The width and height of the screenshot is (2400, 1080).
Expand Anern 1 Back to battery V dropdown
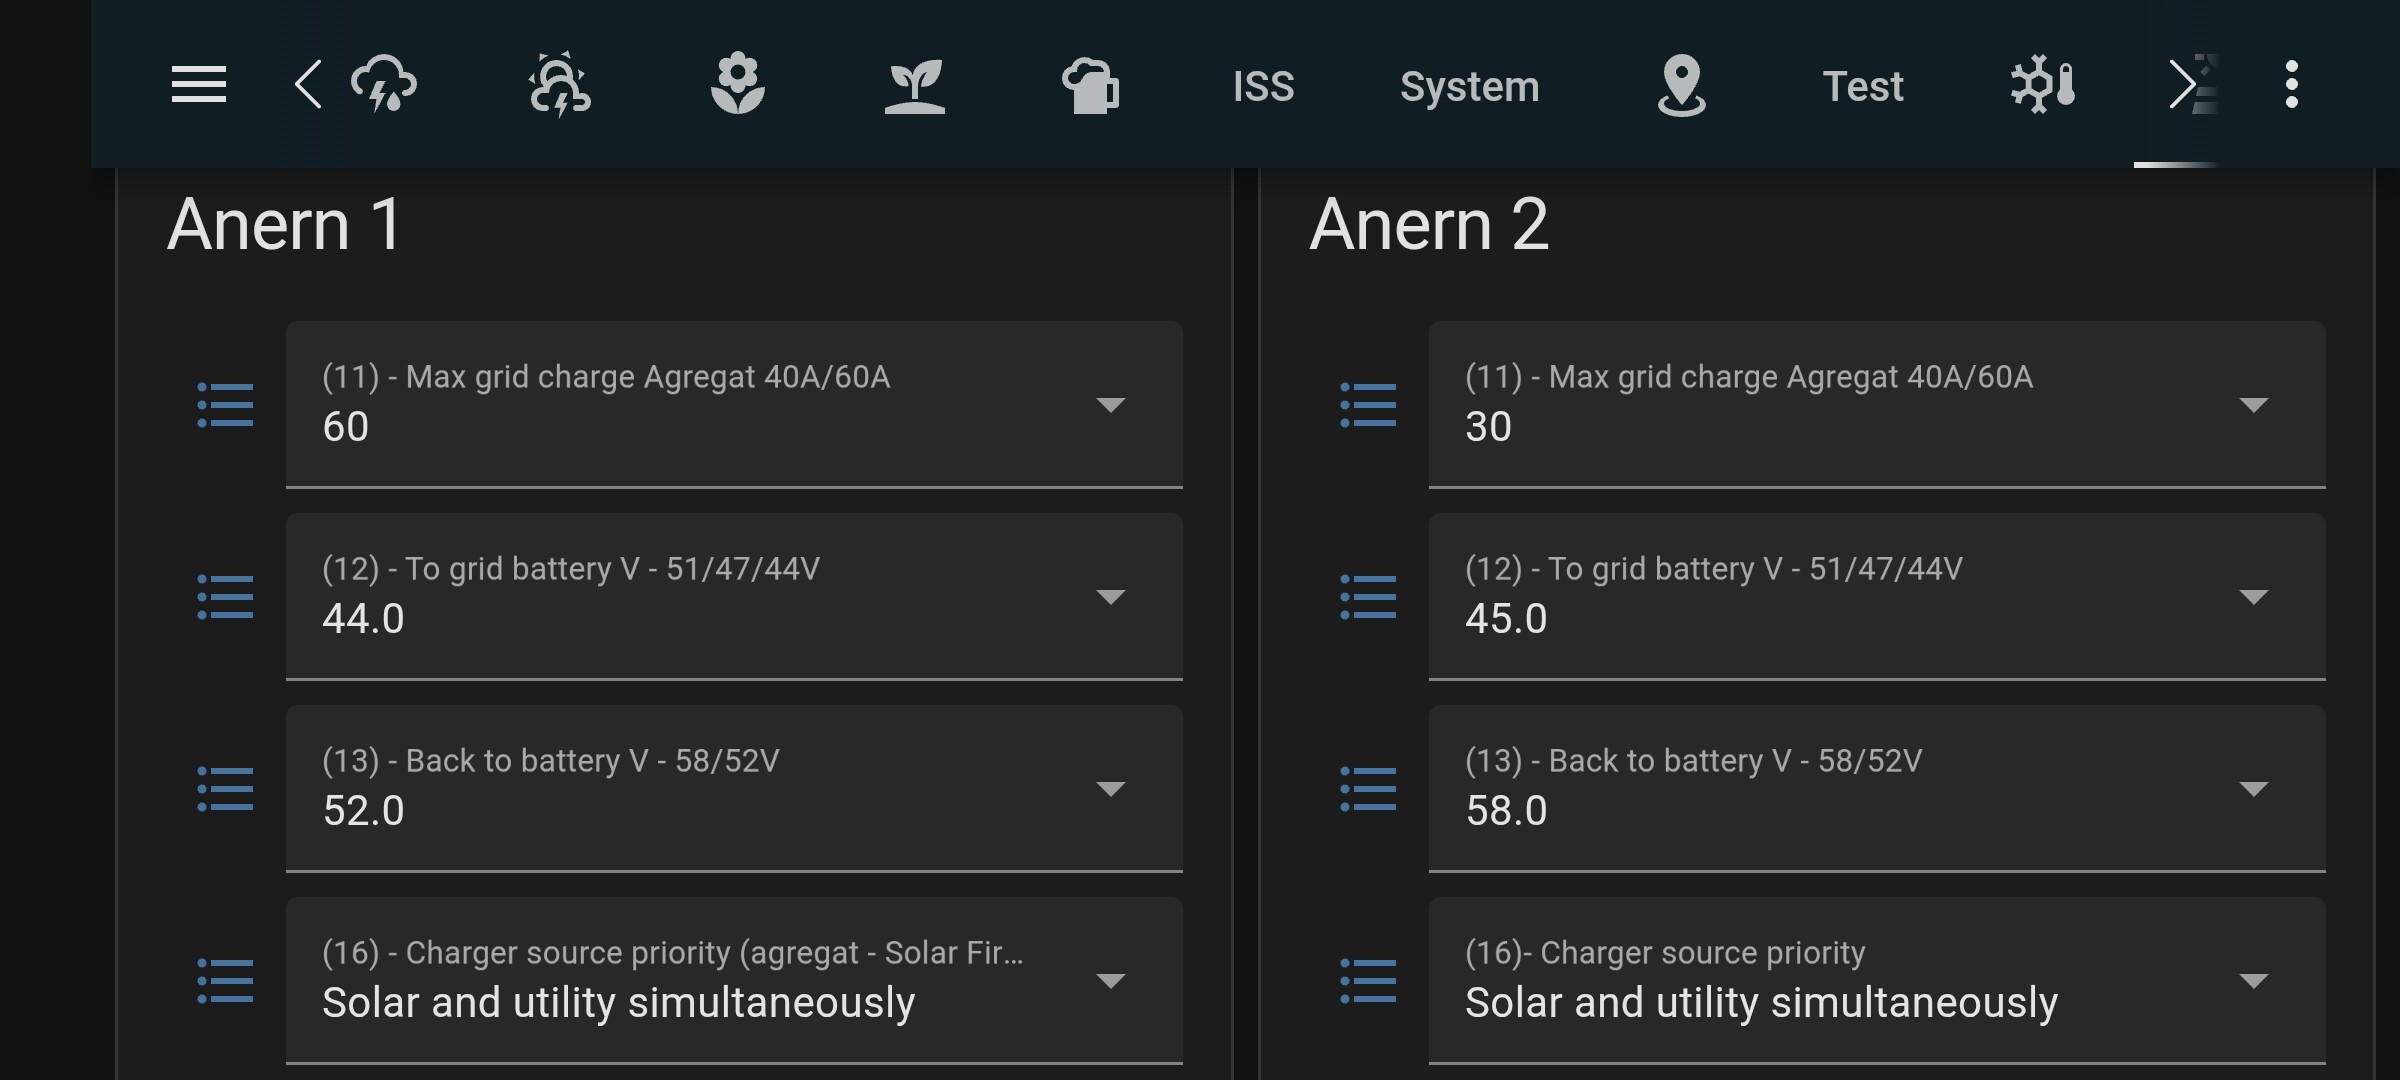(734, 788)
